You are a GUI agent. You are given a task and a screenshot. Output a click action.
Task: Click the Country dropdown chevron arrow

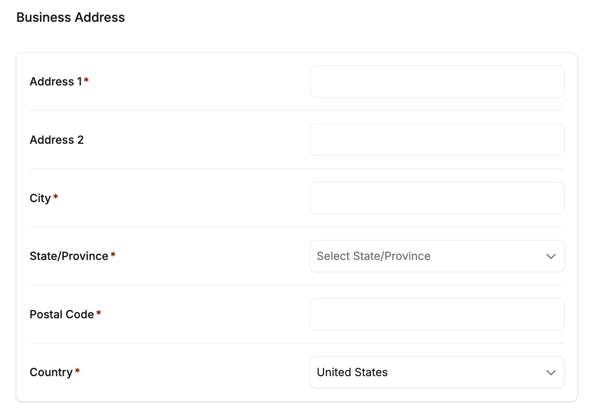pos(551,373)
